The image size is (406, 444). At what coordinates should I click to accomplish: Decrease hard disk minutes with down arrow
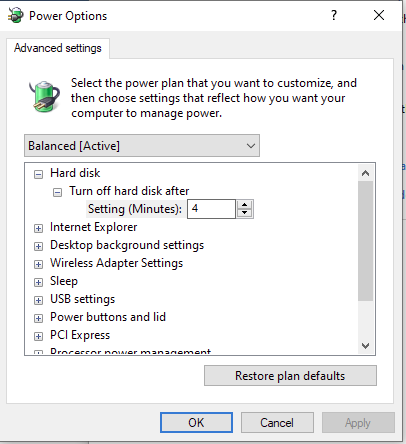(245, 213)
